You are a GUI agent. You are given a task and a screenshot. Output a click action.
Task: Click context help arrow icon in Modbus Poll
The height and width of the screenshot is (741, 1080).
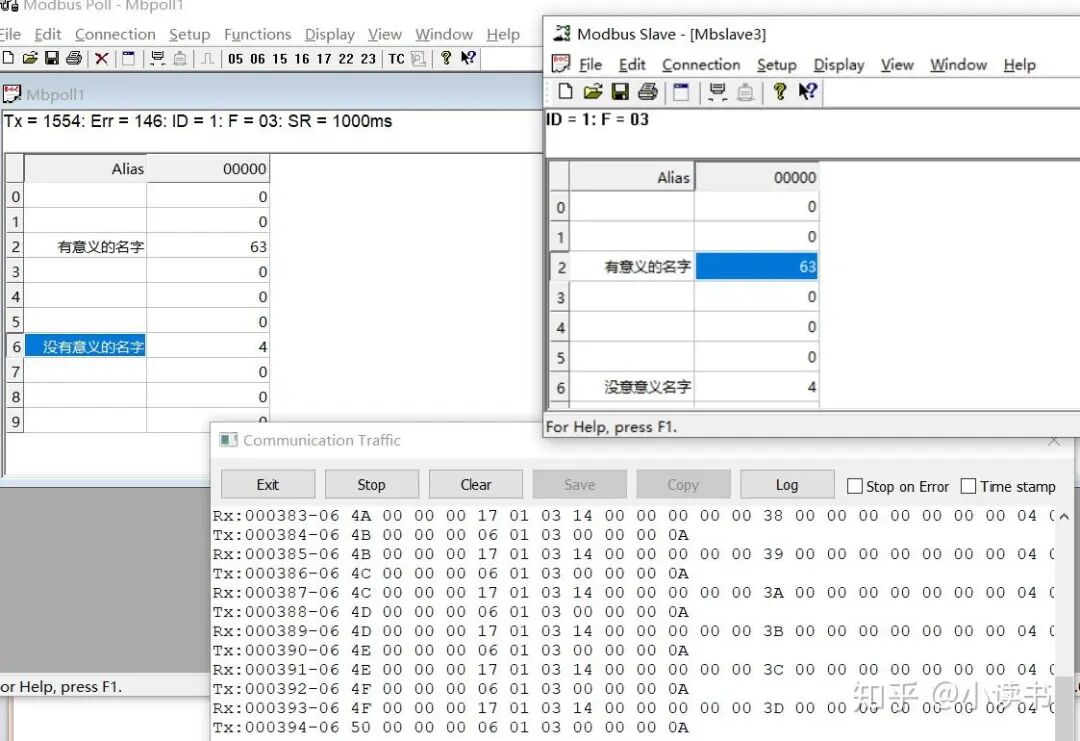click(x=468, y=59)
